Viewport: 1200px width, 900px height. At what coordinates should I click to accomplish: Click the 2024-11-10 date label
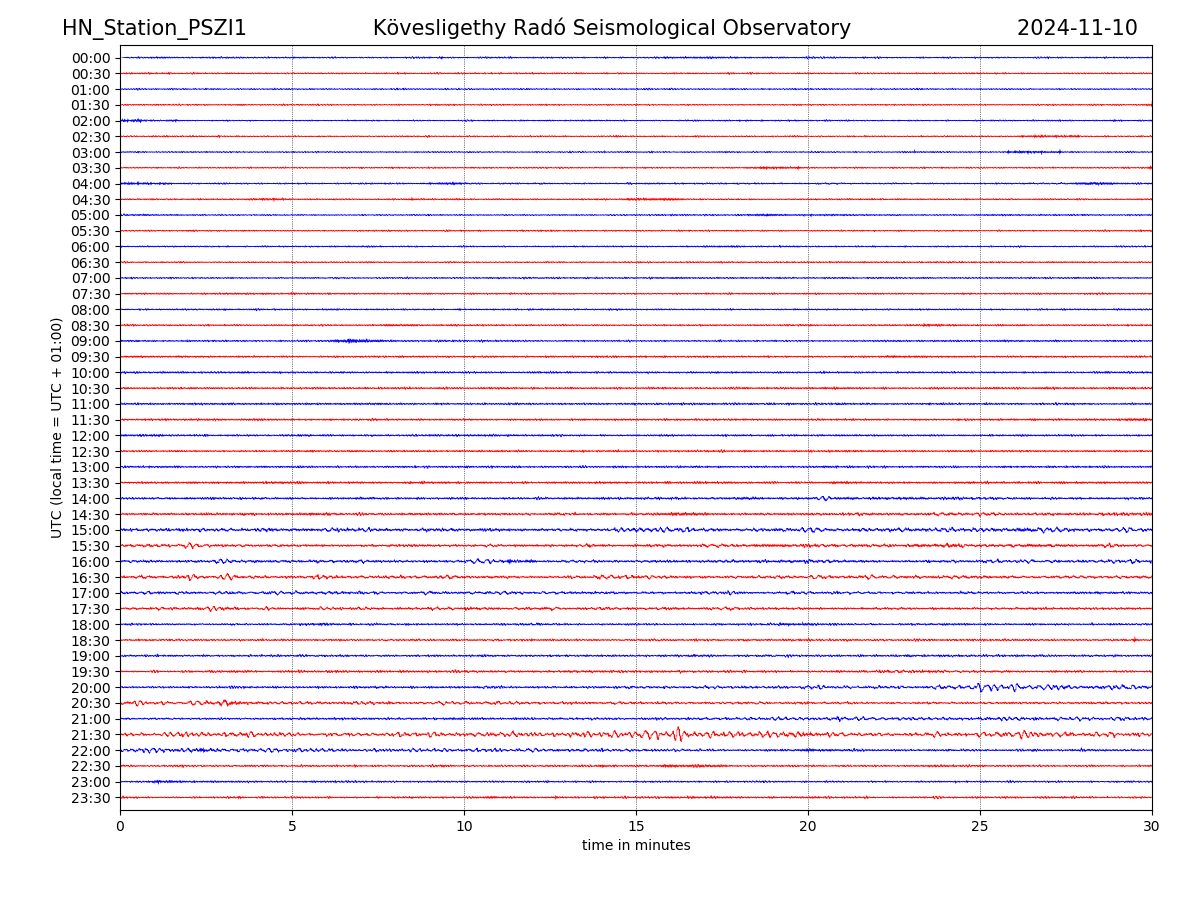(1076, 29)
